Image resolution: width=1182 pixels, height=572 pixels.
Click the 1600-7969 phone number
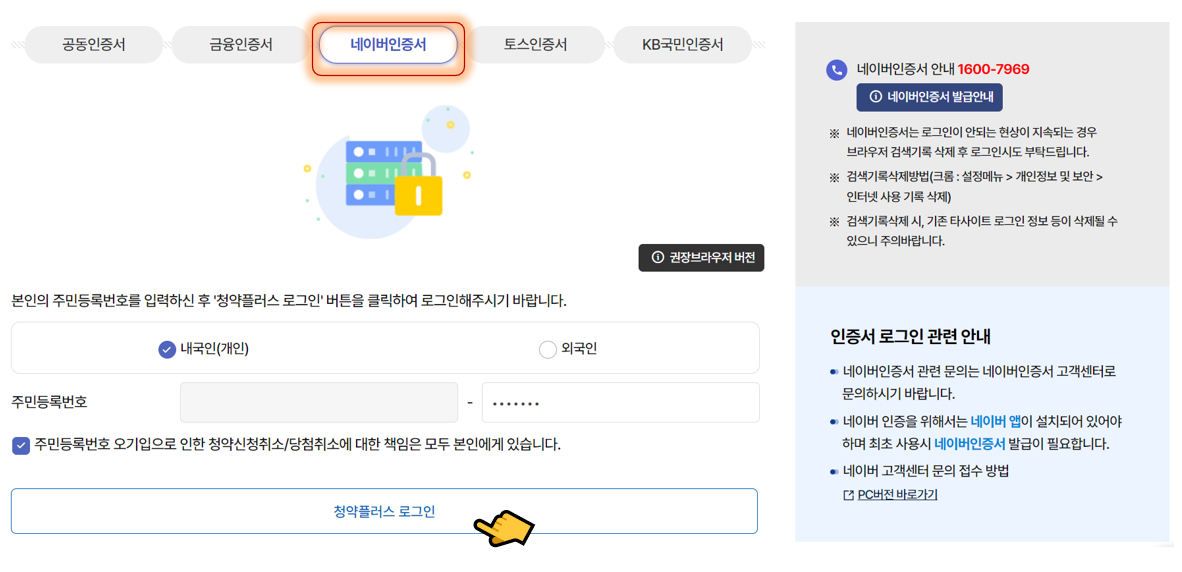point(994,69)
